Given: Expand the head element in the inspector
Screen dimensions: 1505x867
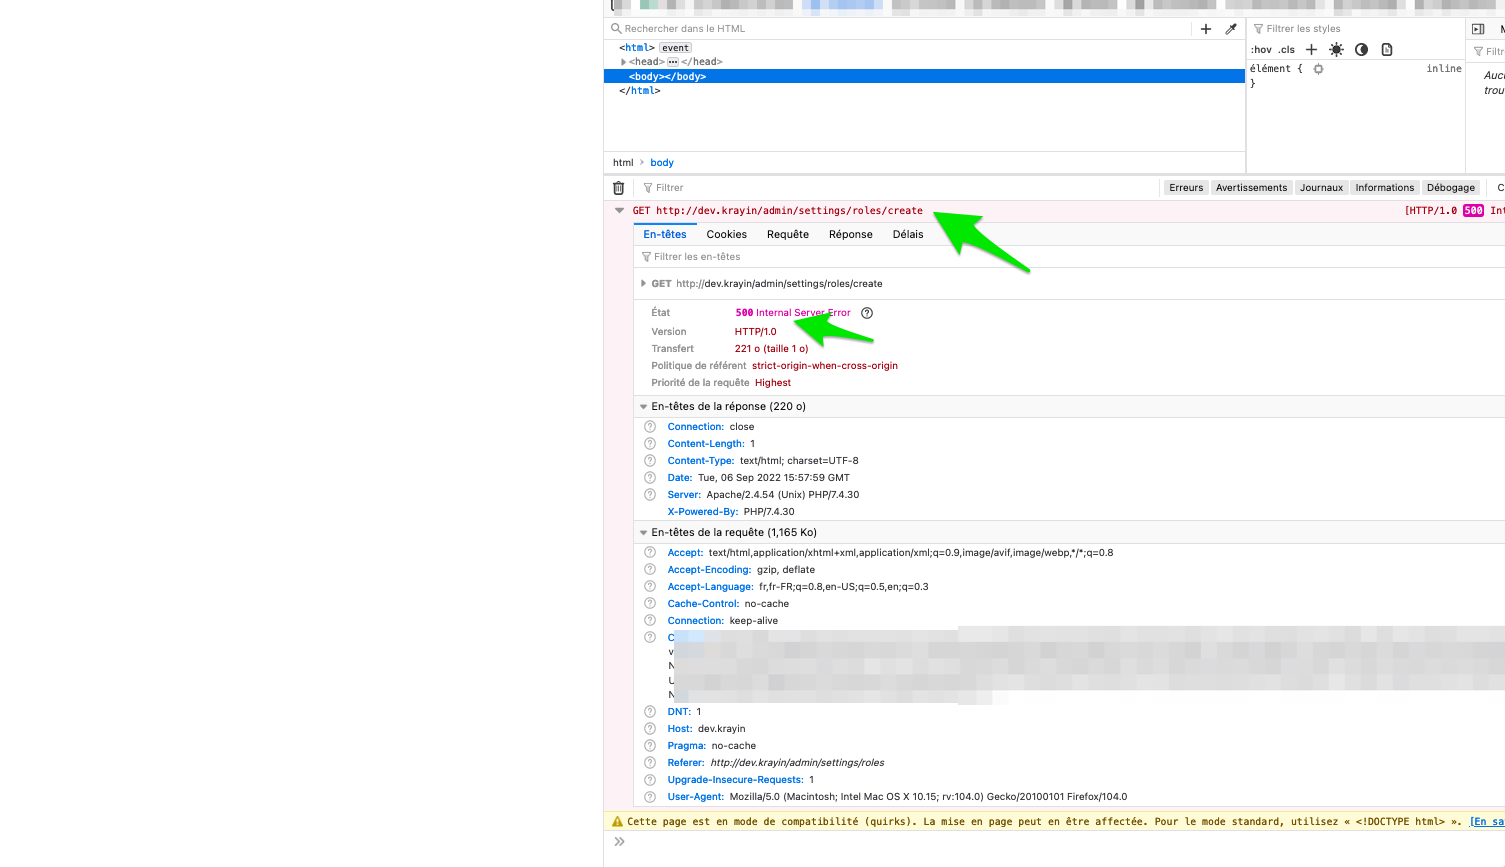Looking at the screenshot, I should coord(623,61).
